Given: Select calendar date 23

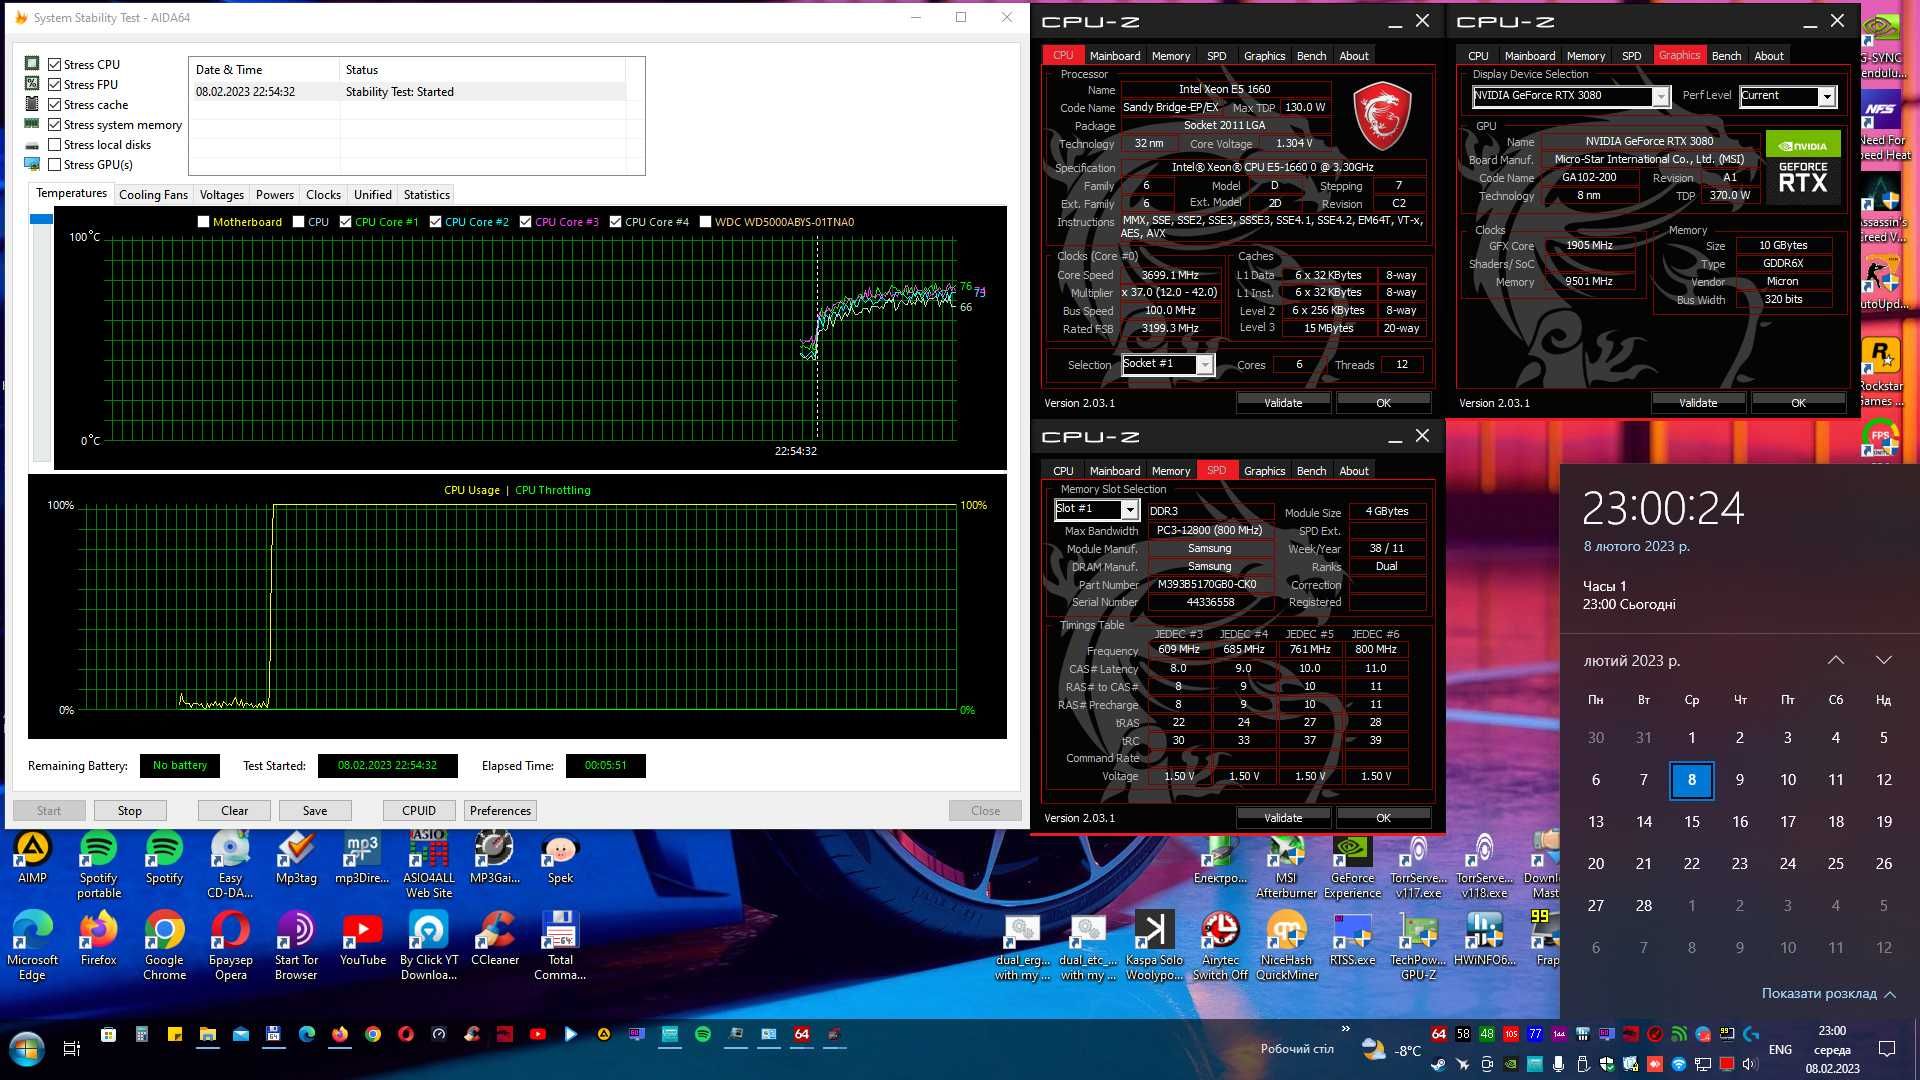Looking at the screenshot, I should coord(1740,864).
